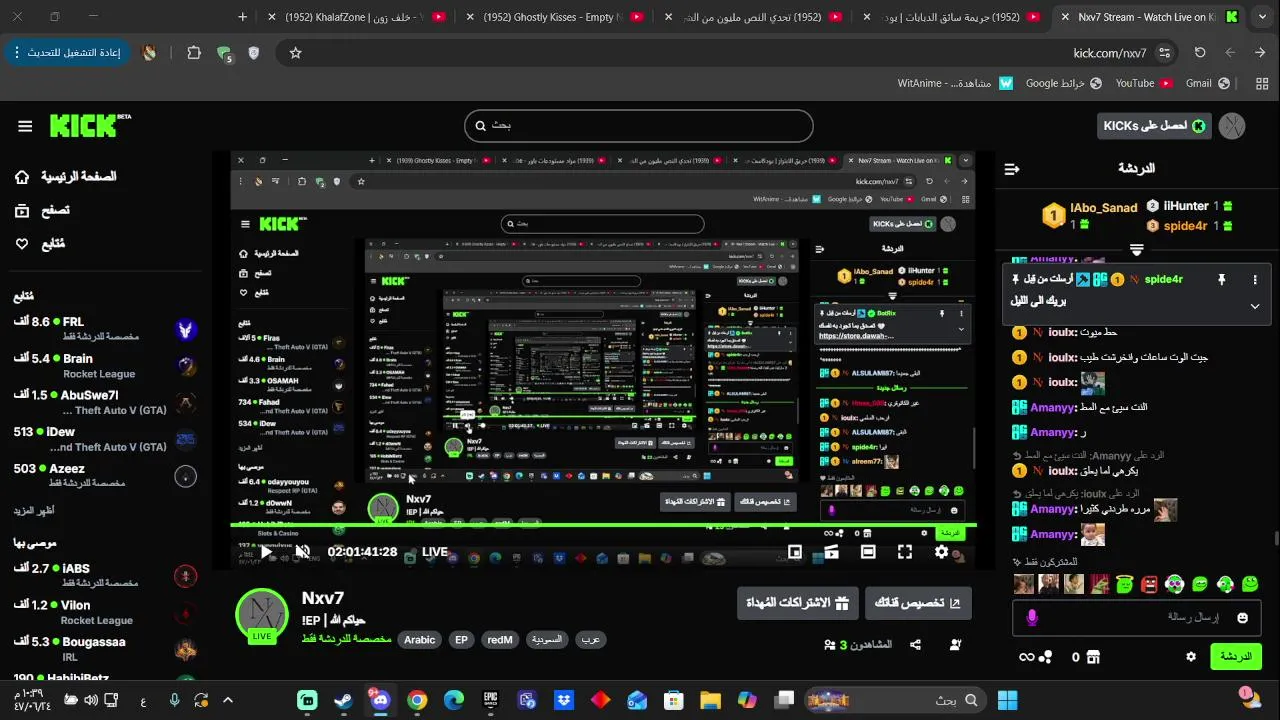Enter fullscreen on the player
This screenshot has width=1280, height=720.
pyautogui.click(x=905, y=551)
